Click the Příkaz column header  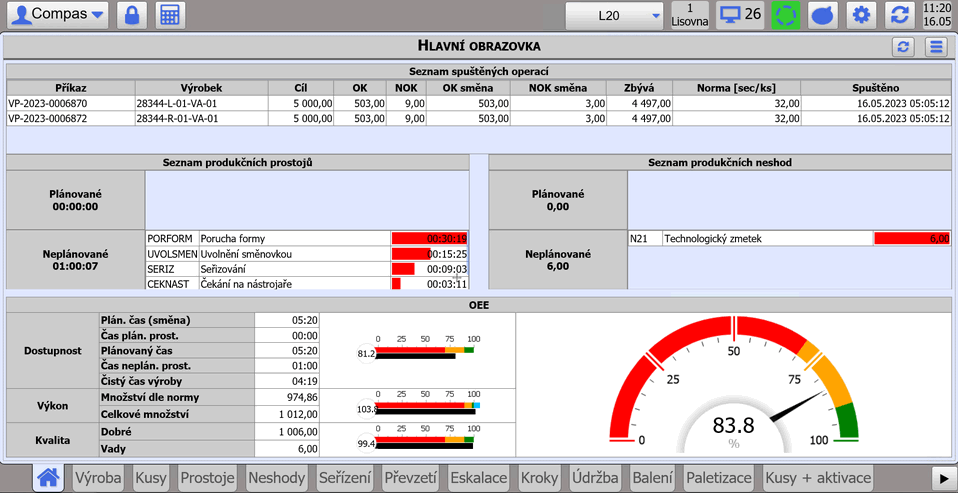(71, 88)
